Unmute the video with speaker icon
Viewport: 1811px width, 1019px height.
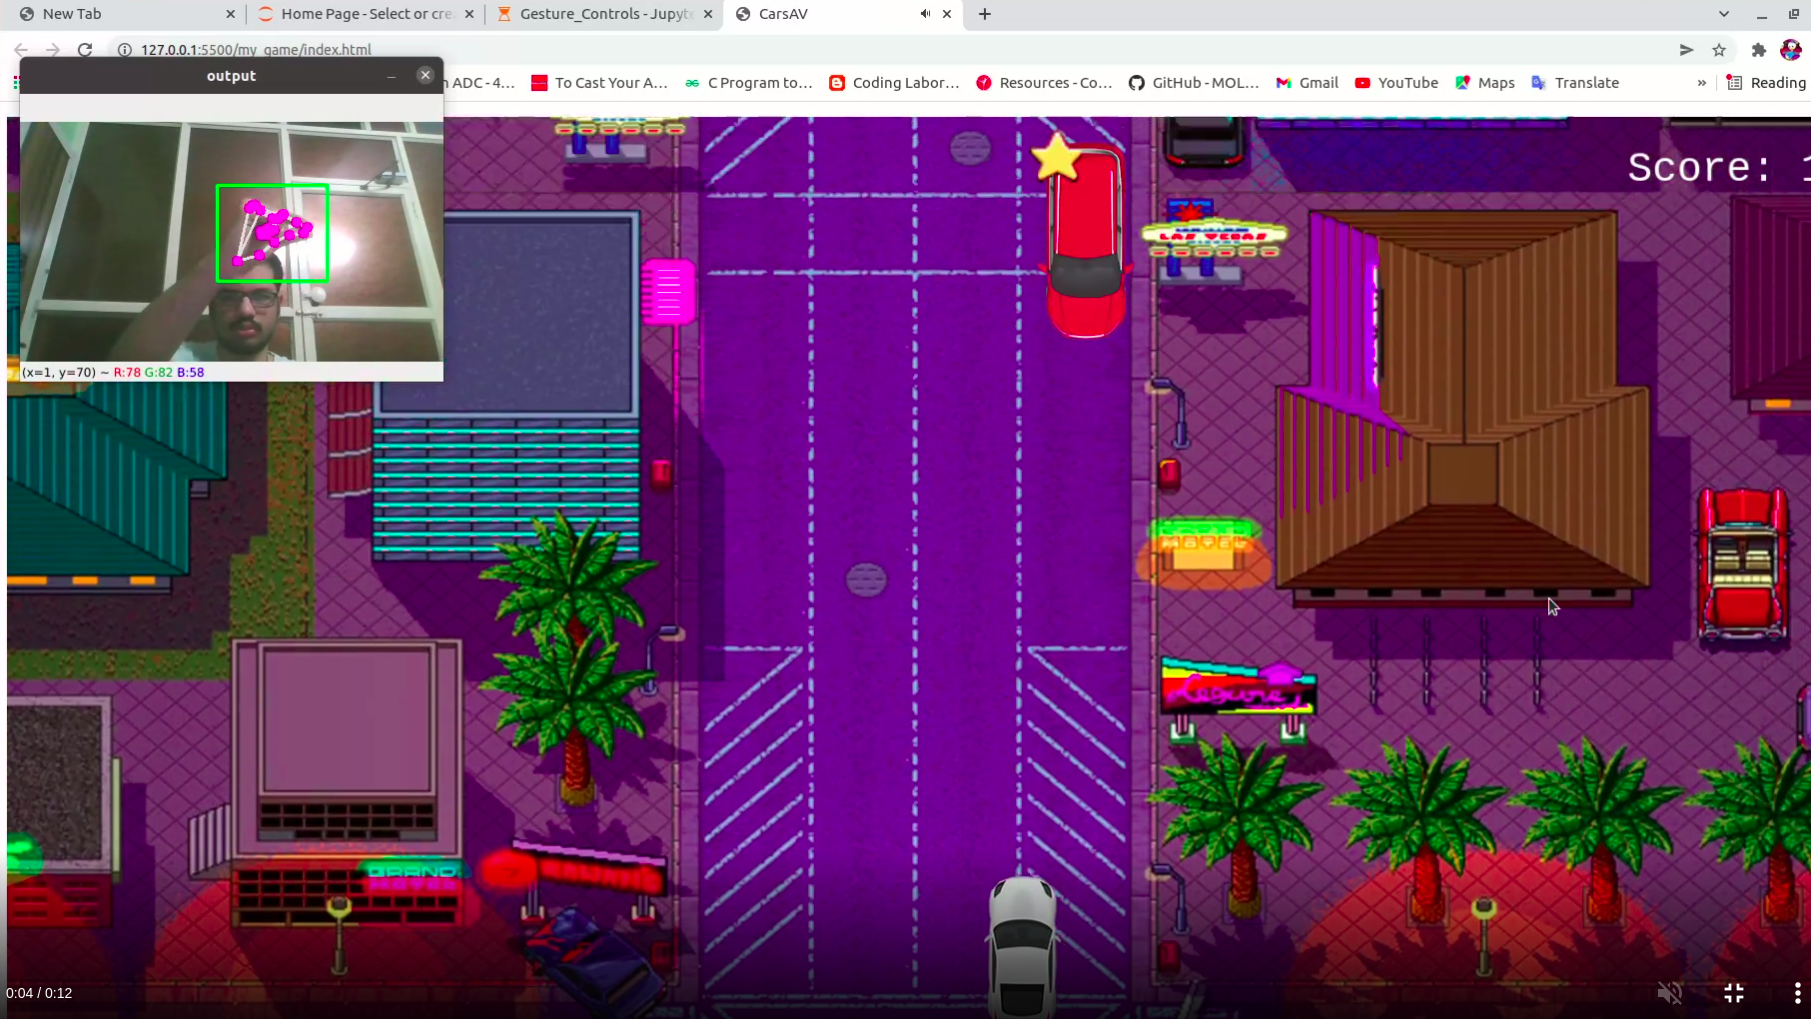click(x=1669, y=992)
